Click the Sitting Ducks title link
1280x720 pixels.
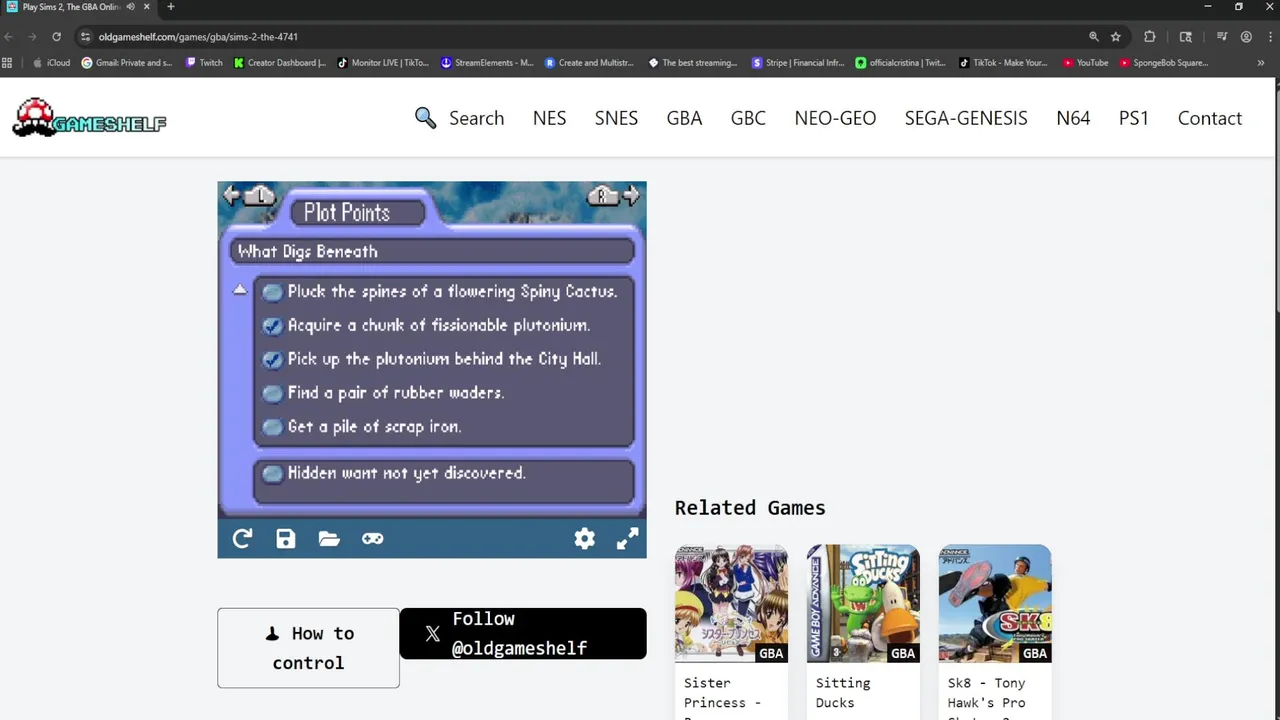click(843, 693)
